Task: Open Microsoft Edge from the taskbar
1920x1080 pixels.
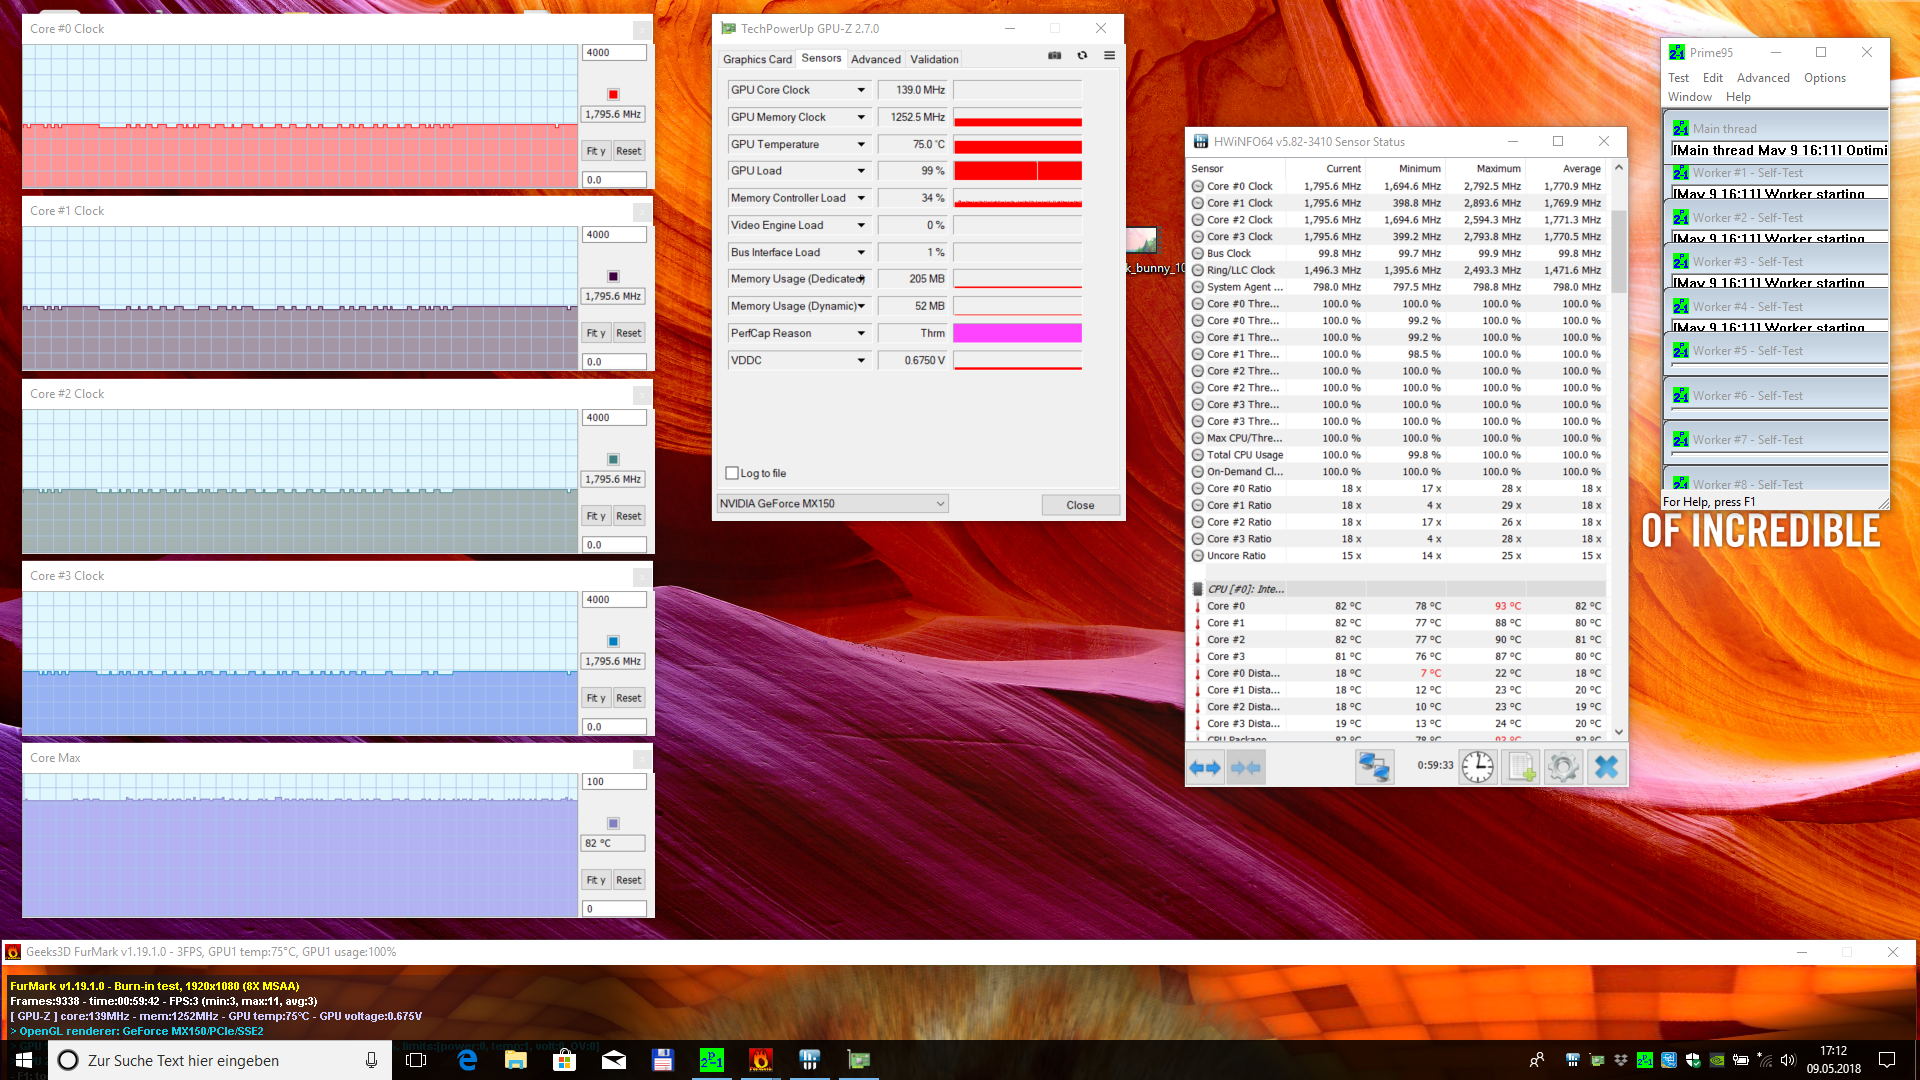Action: [x=467, y=1060]
